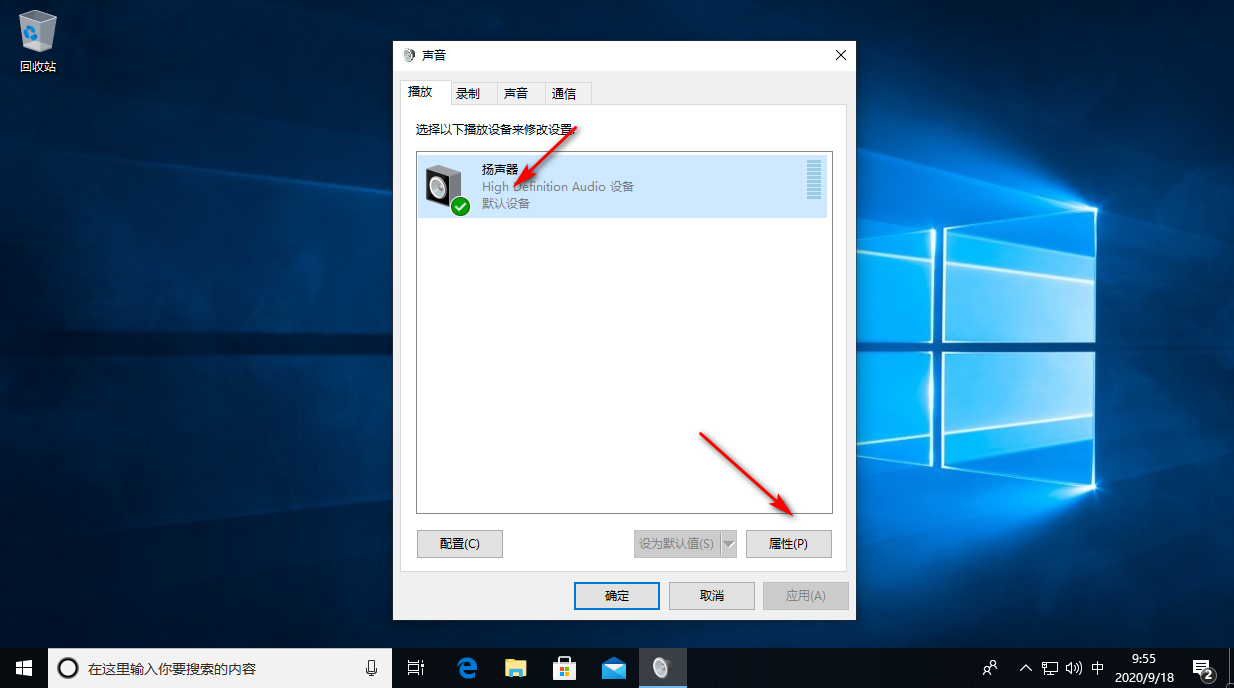Image resolution: width=1234 pixels, height=688 pixels.
Task: Switch to the 录制 tab
Action: click(x=468, y=94)
